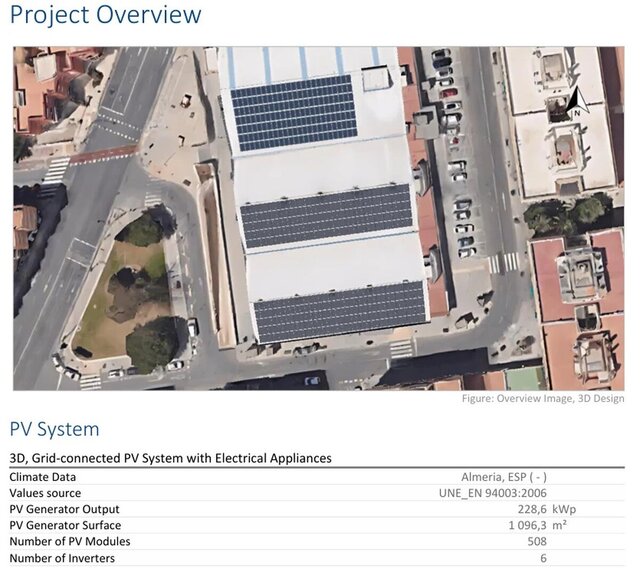Click the 'PV Generator Output' label

(x=64, y=509)
